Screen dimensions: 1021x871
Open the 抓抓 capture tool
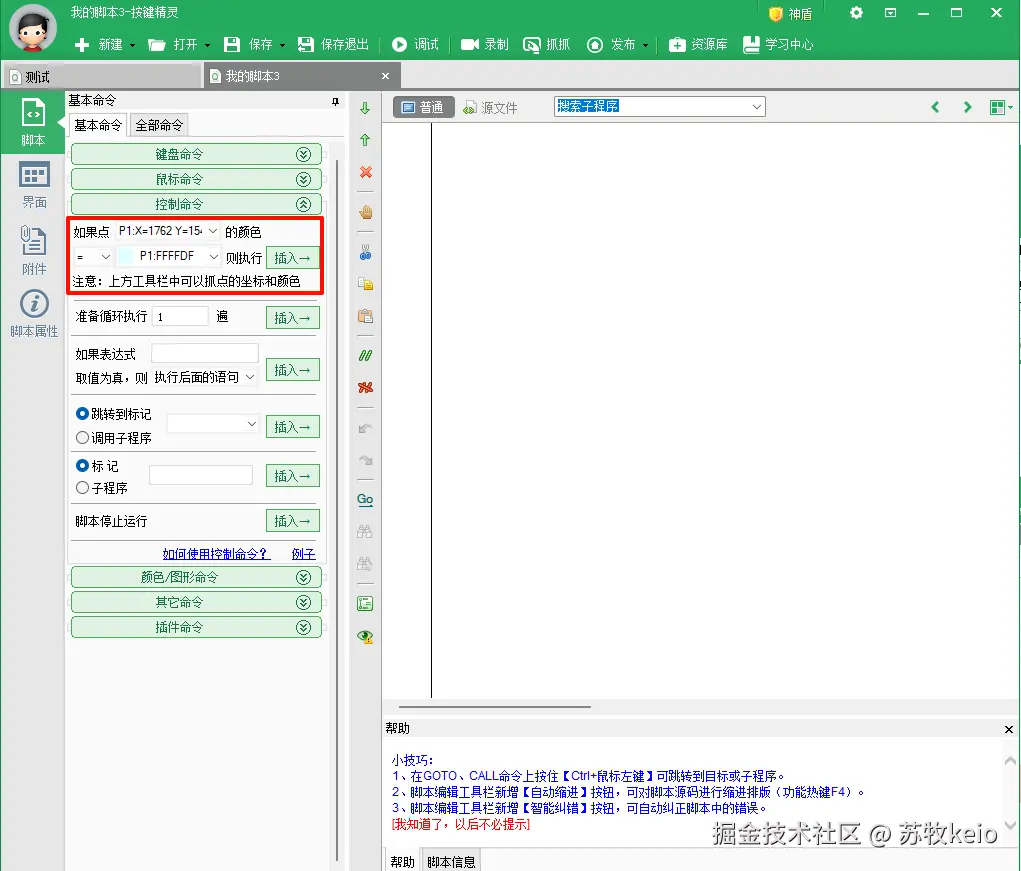tap(547, 44)
